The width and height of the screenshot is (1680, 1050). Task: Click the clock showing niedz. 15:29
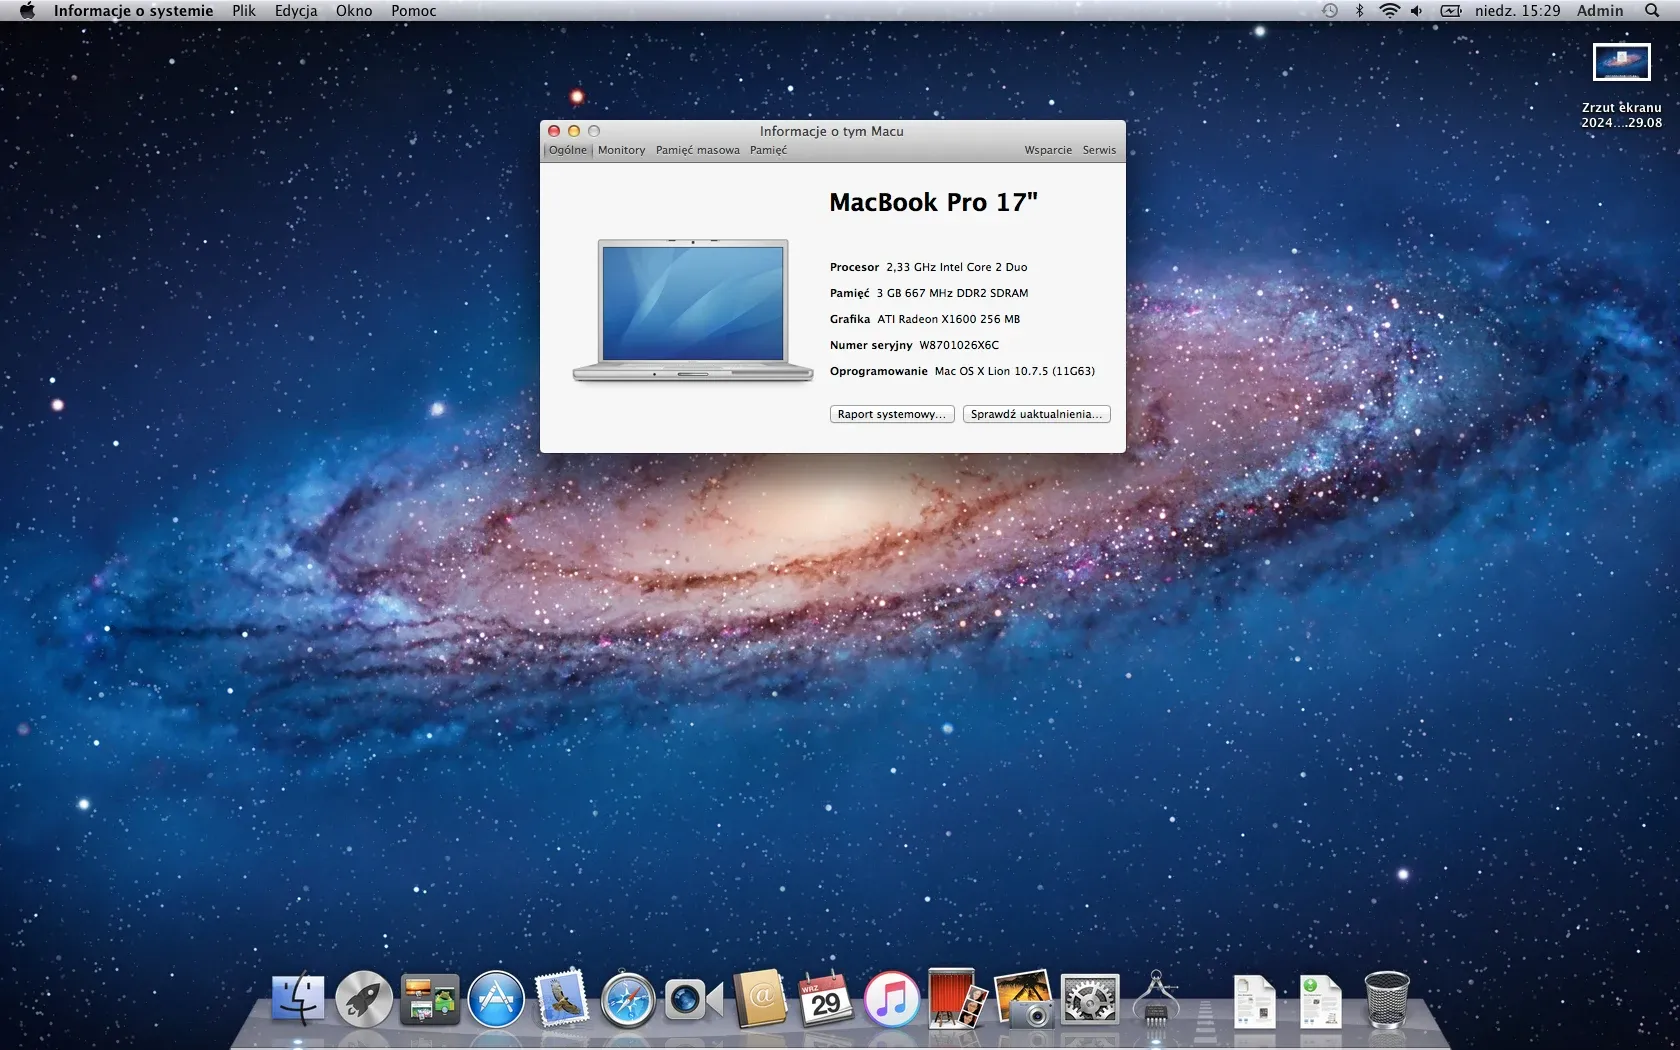point(1517,10)
